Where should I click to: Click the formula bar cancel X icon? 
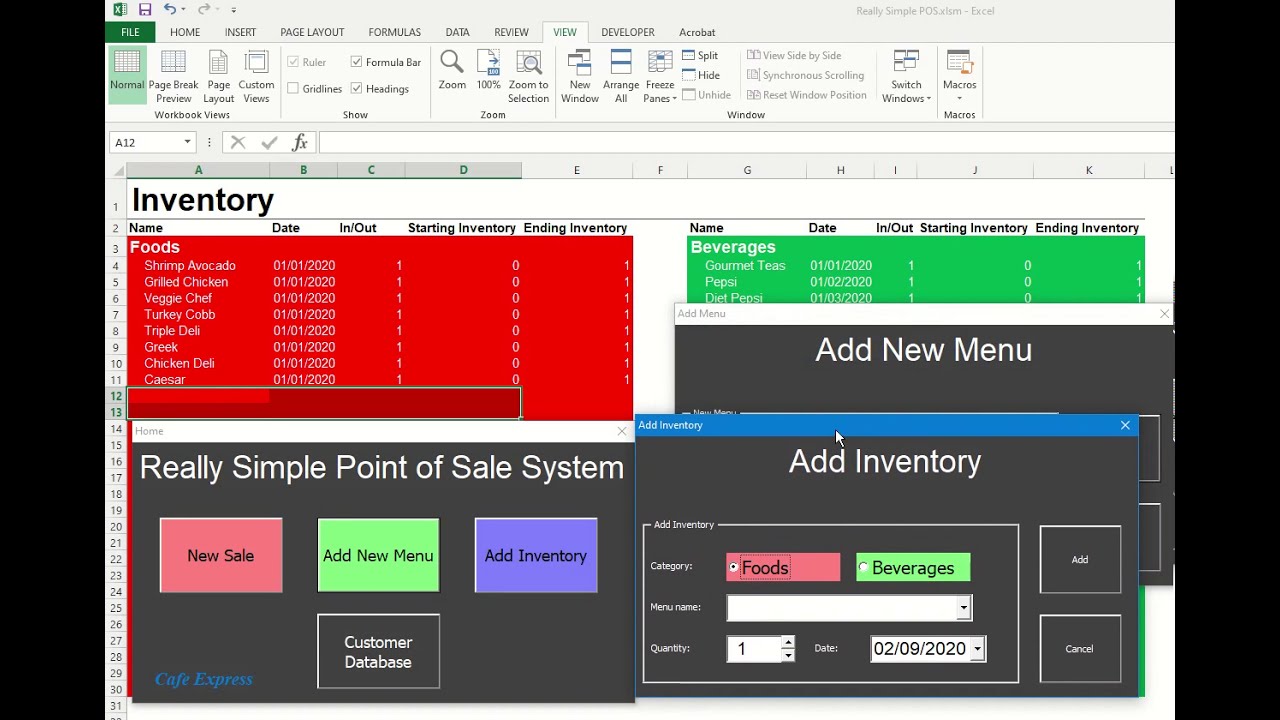pyautogui.click(x=238, y=143)
